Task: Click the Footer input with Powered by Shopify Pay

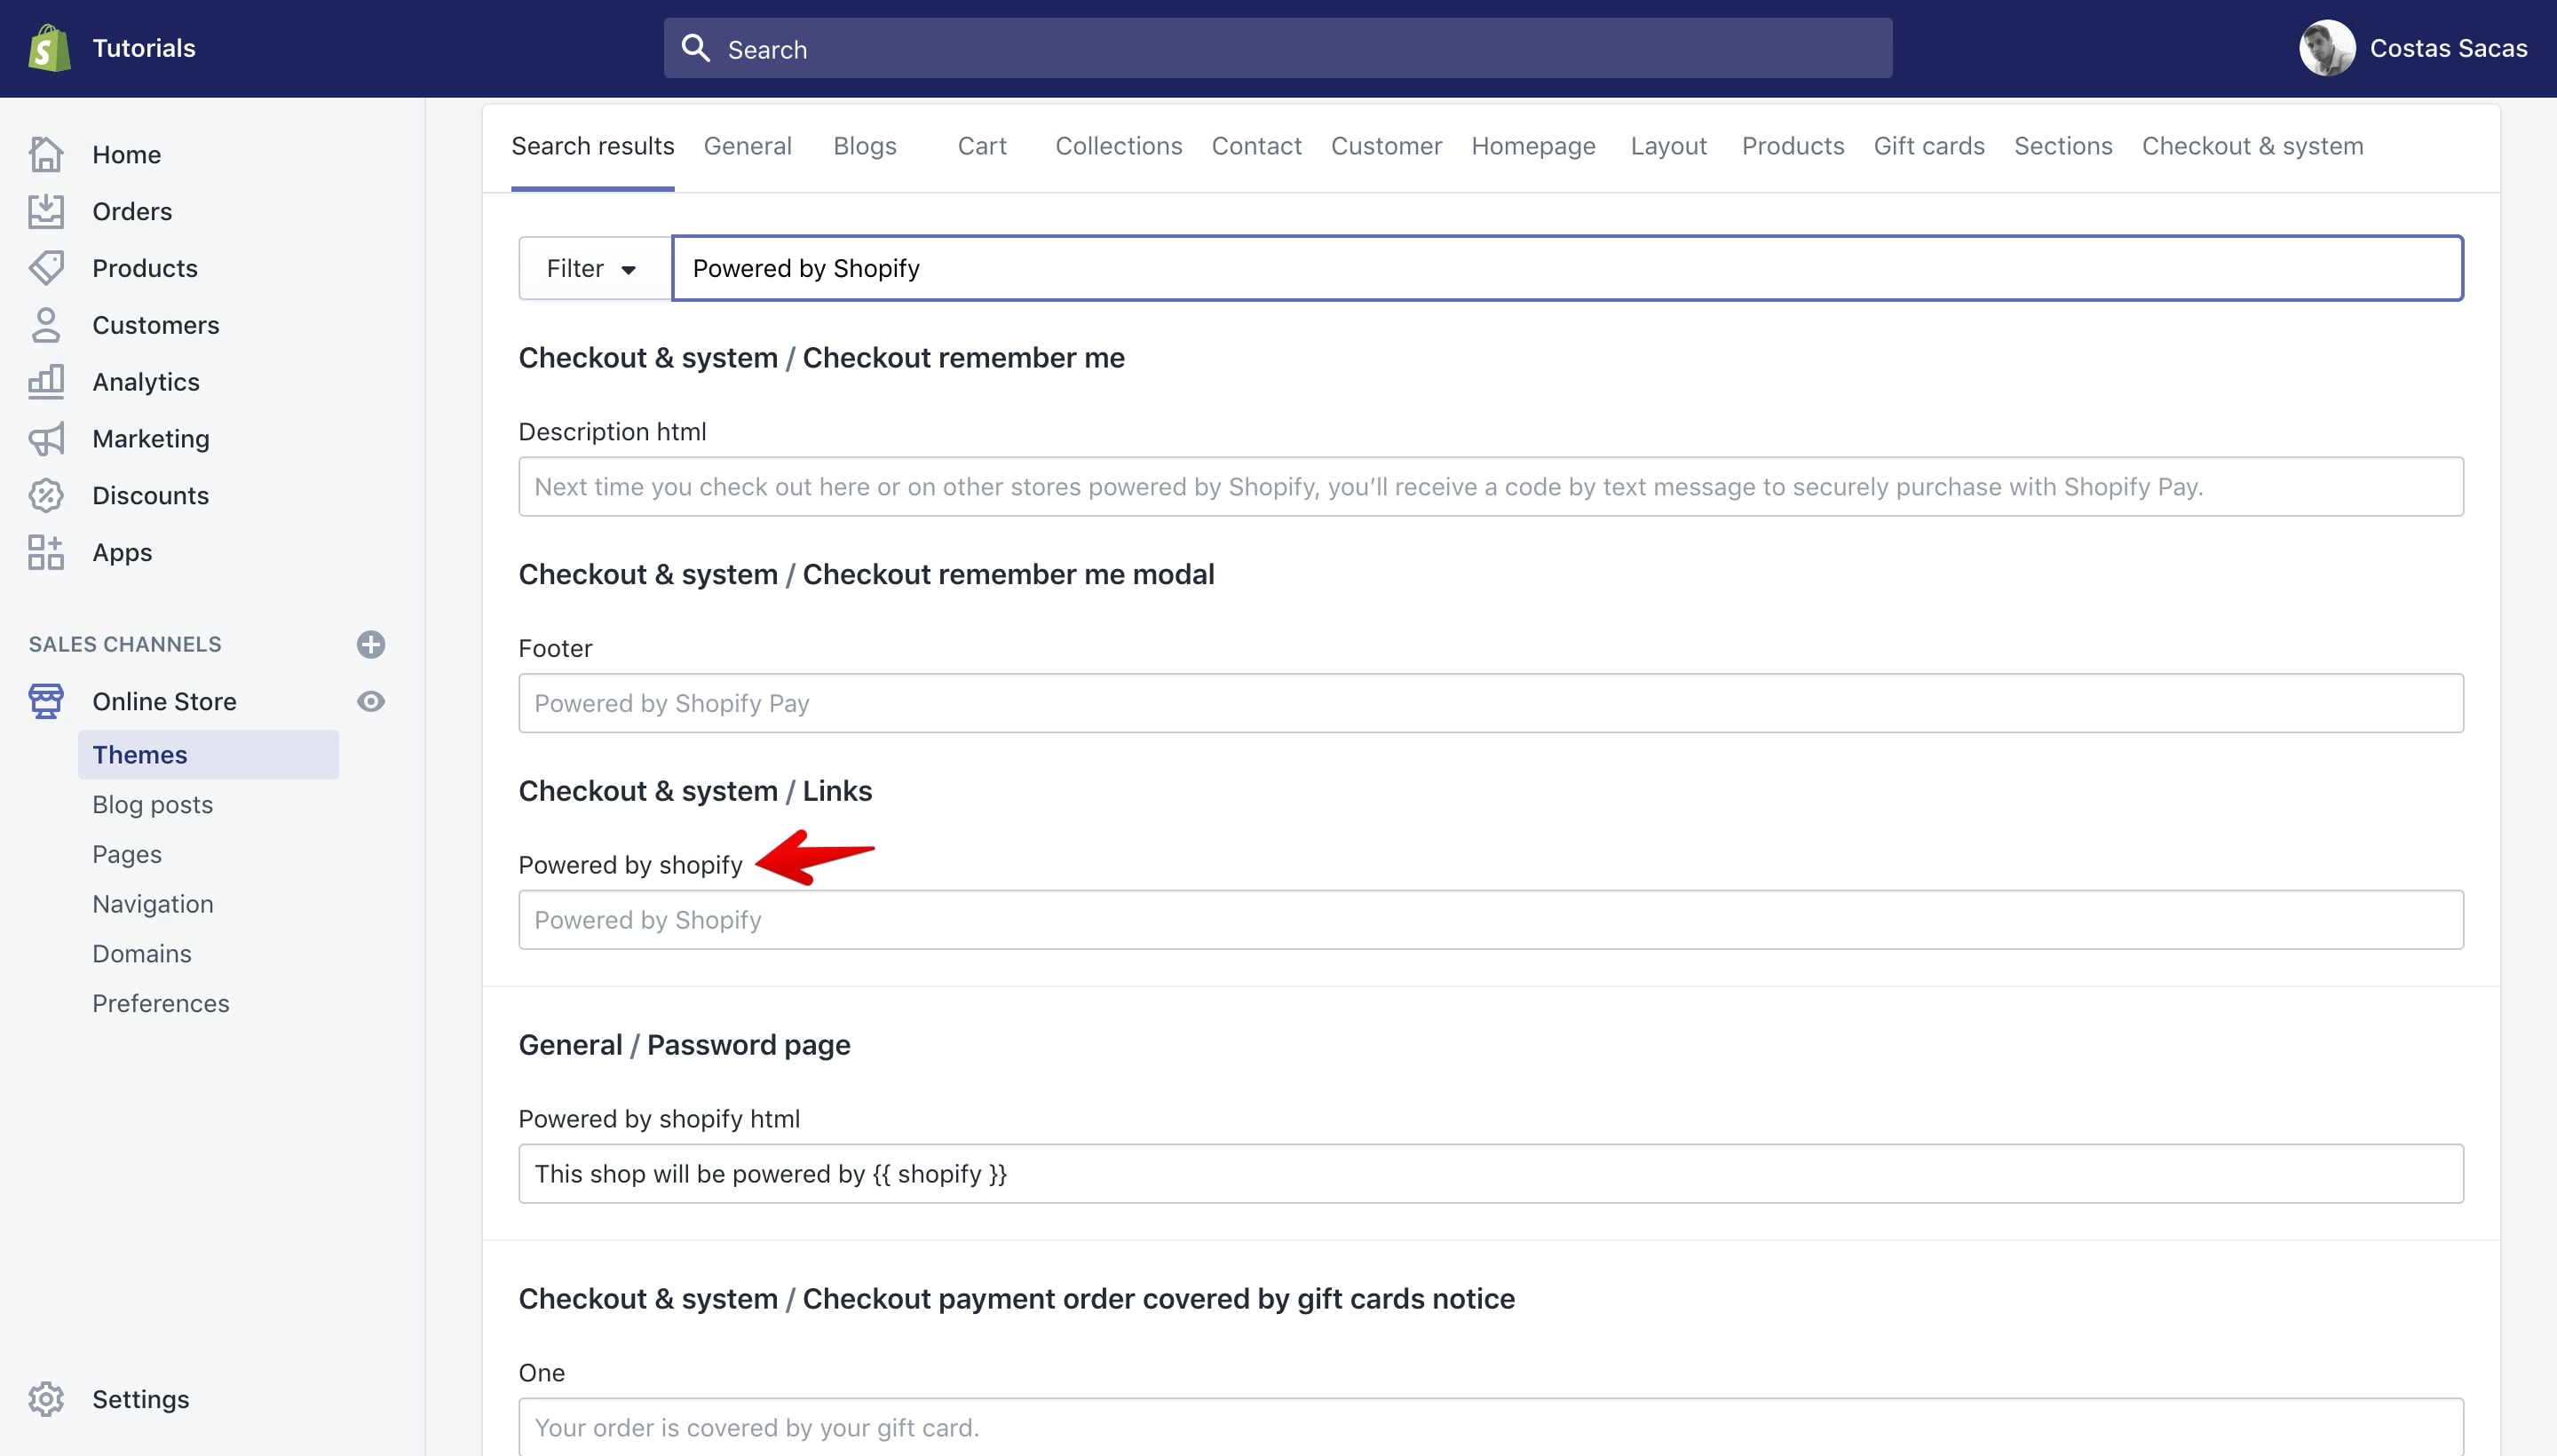Action: (x=1490, y=703)
